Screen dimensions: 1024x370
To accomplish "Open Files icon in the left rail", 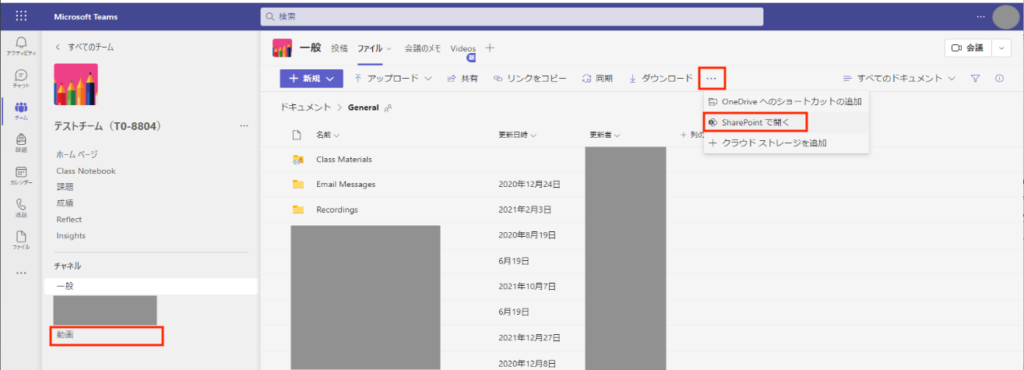I will pos(21,239).
